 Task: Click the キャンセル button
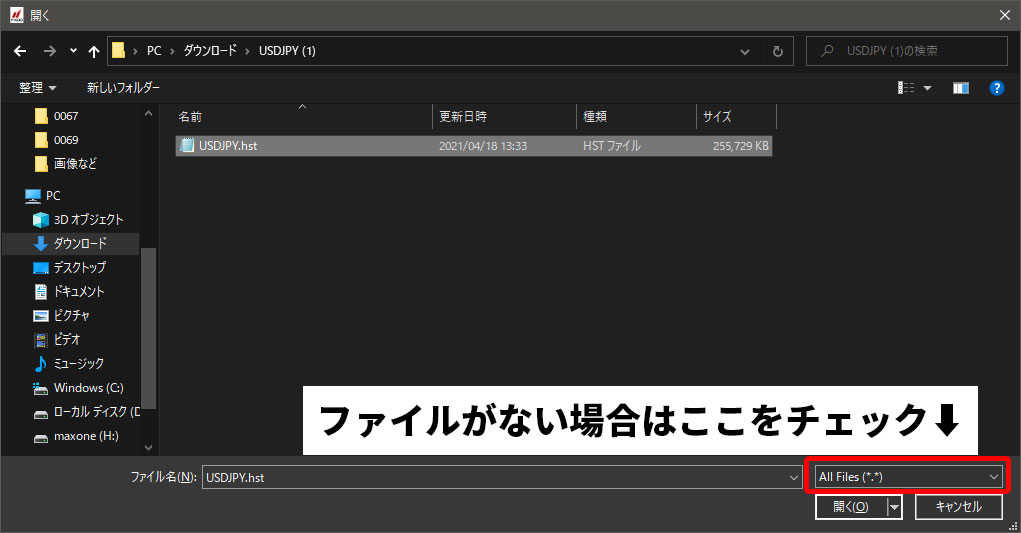(958, 507)
